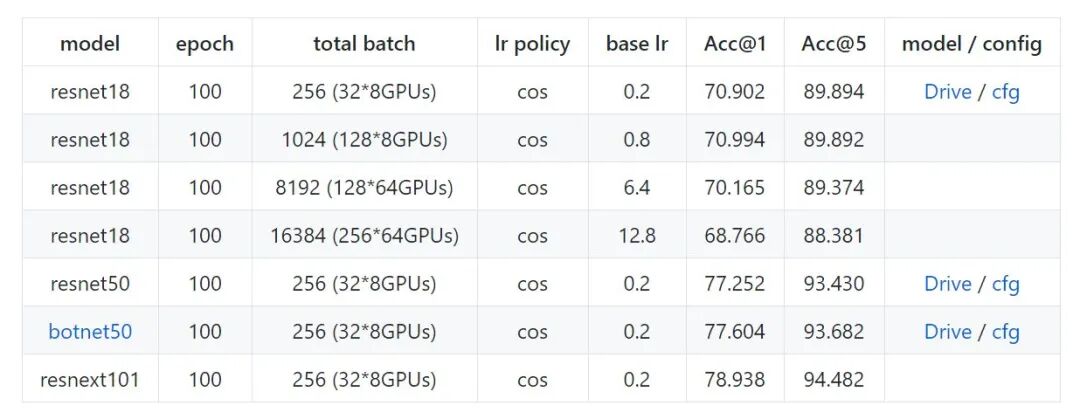Select the 'base lr' header cell
The width and height of the screenshot is (1080, 419).
pos(637,44)
